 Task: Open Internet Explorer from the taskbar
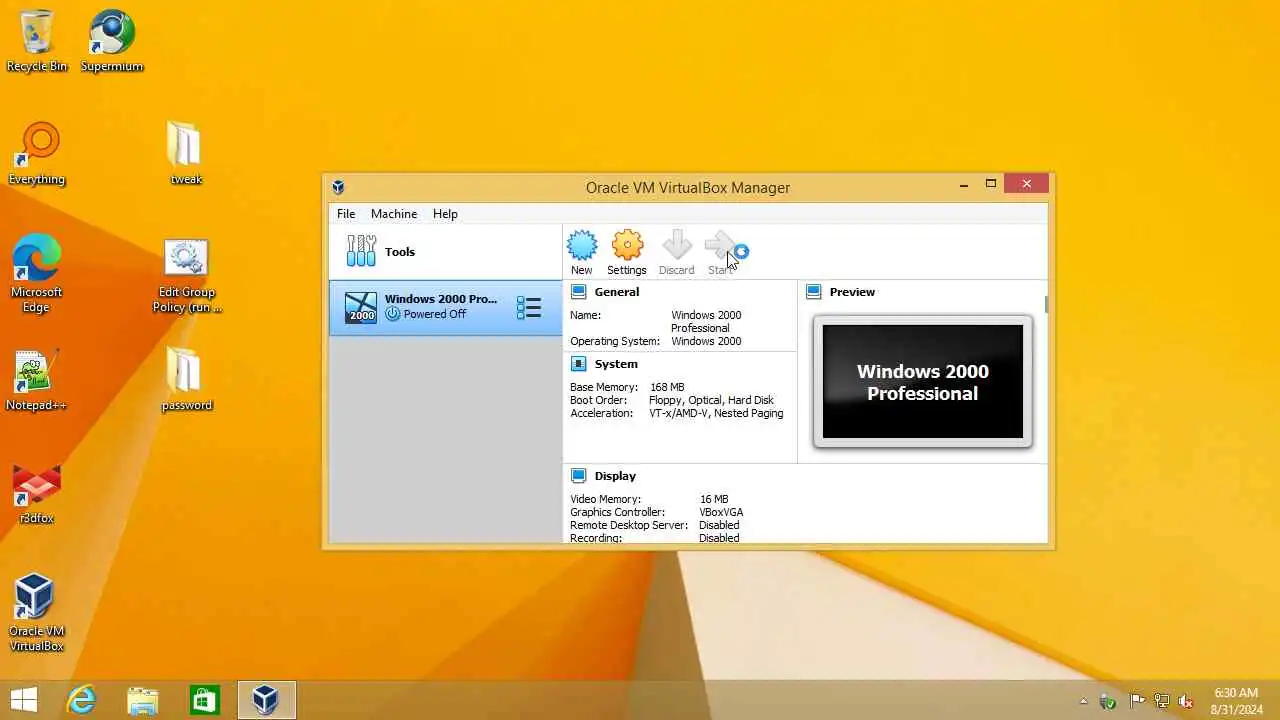pyautogui.click(x=81, y=700)
